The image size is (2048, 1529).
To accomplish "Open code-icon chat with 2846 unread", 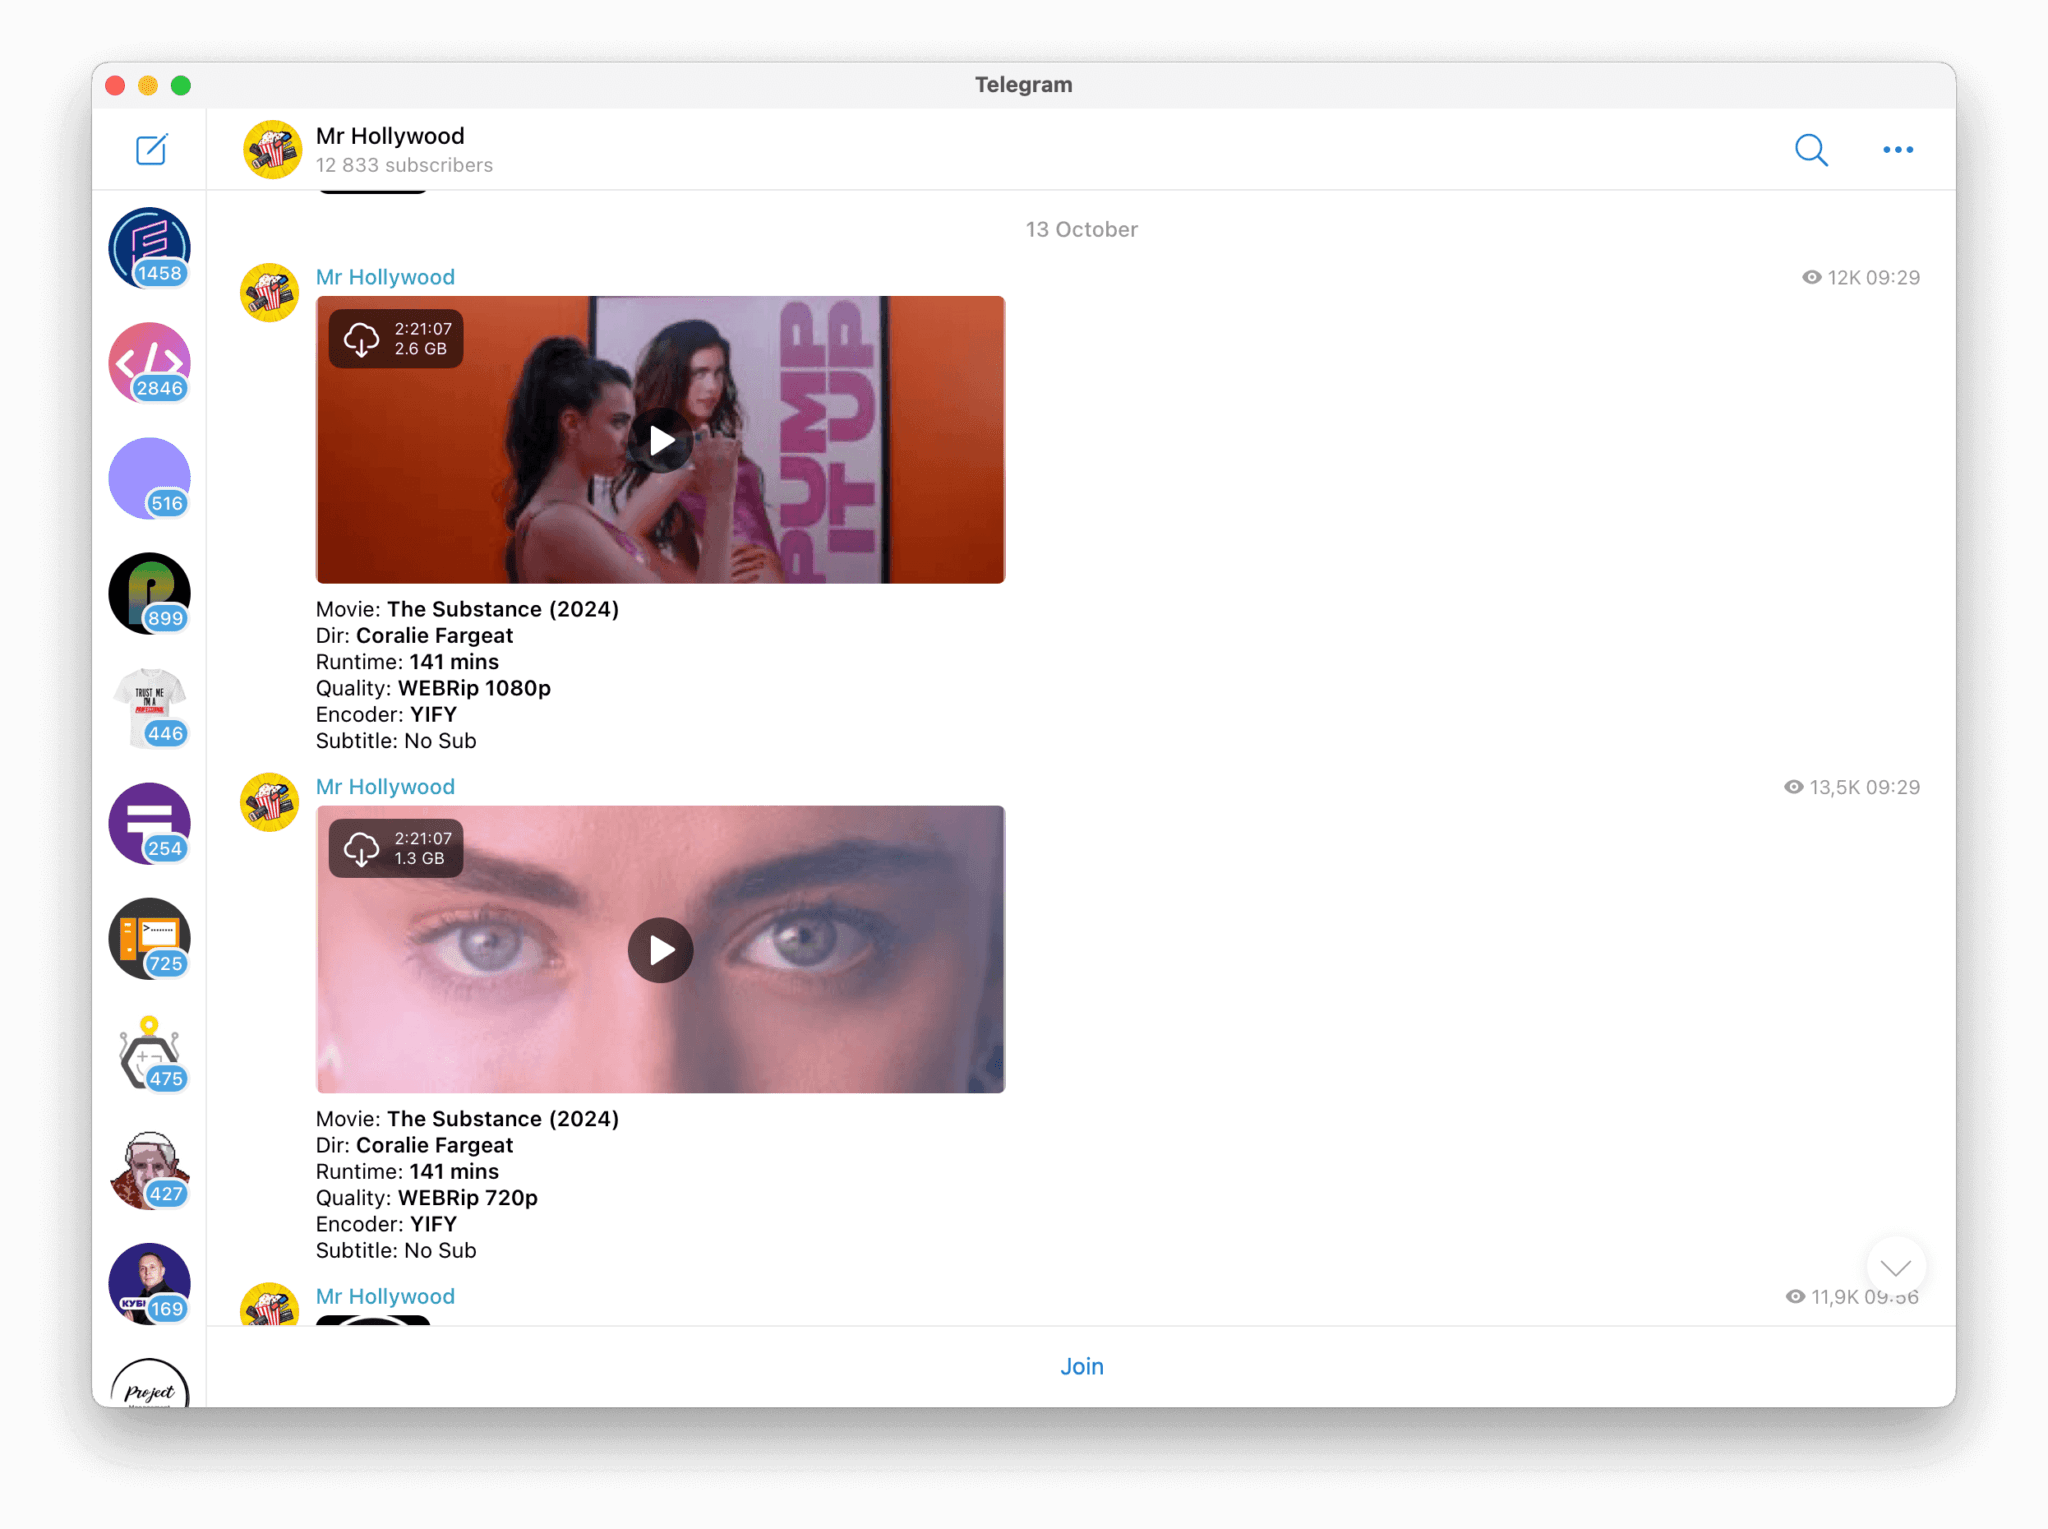I will [x=149, y=363].
